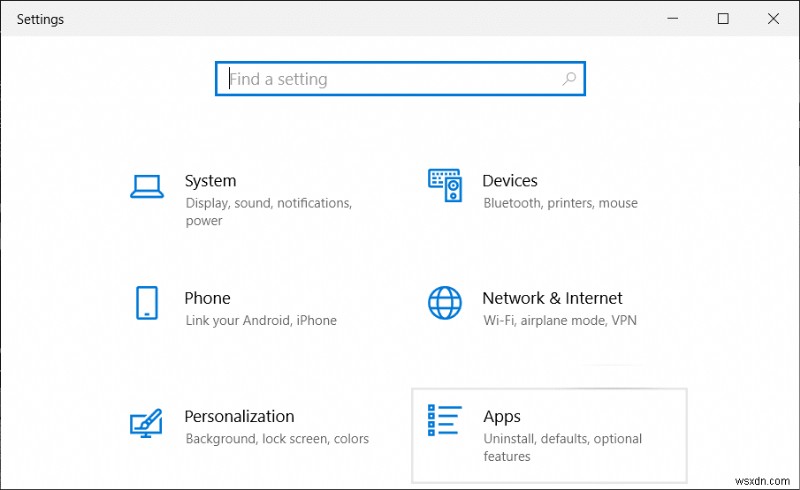The image size is (800, 490).
Task: Click the Devices keyboard and speaker icon
Action: [x=445, y=186]
